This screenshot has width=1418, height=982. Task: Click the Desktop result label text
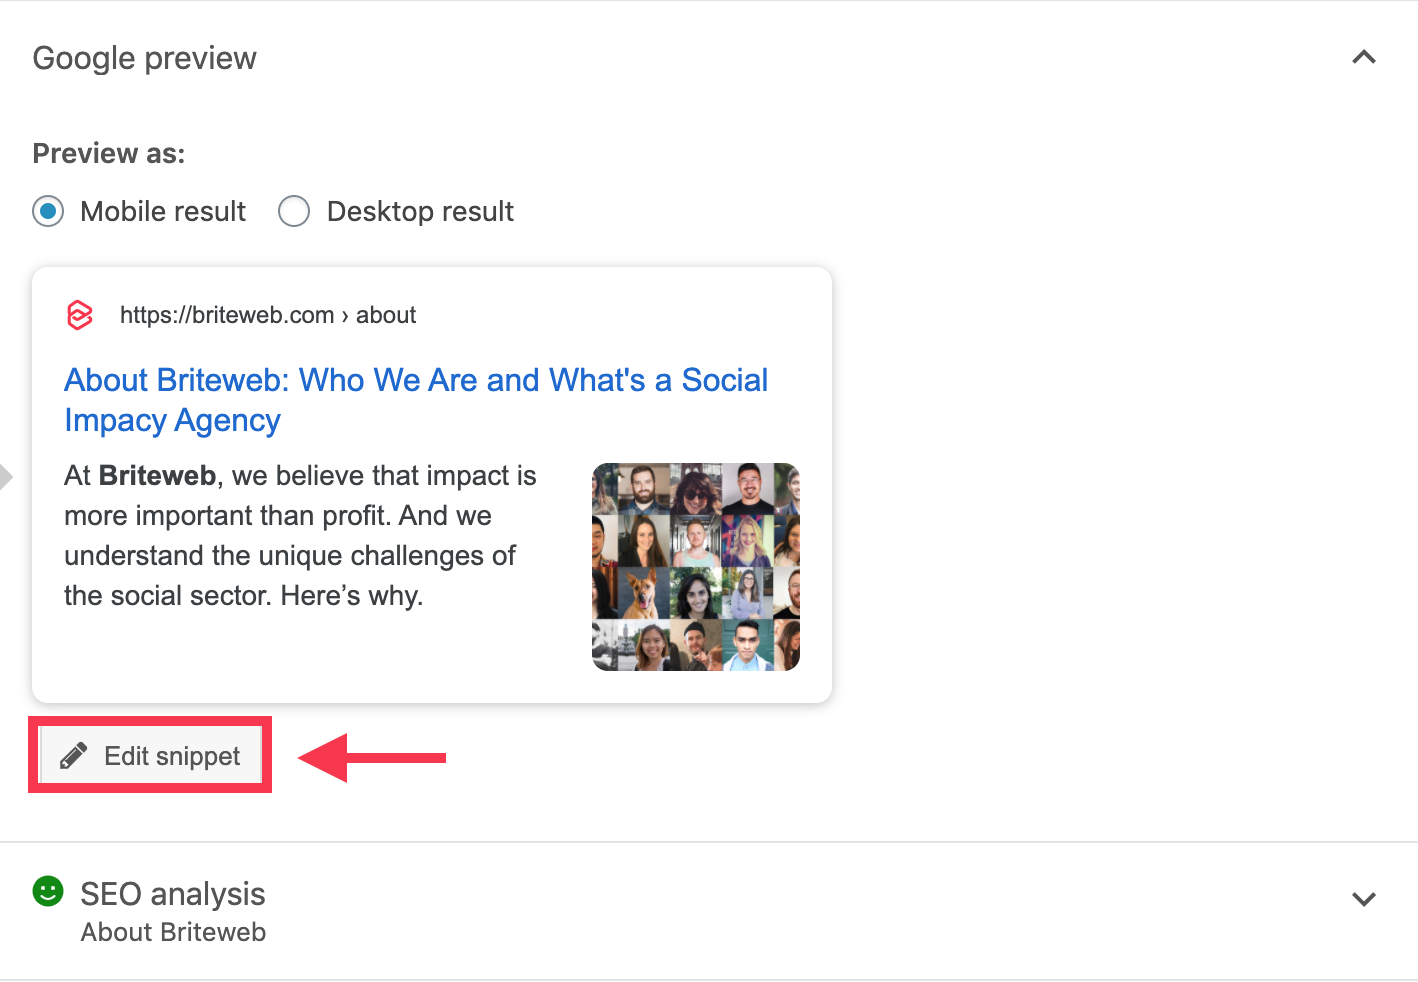(x=420, y=212)
